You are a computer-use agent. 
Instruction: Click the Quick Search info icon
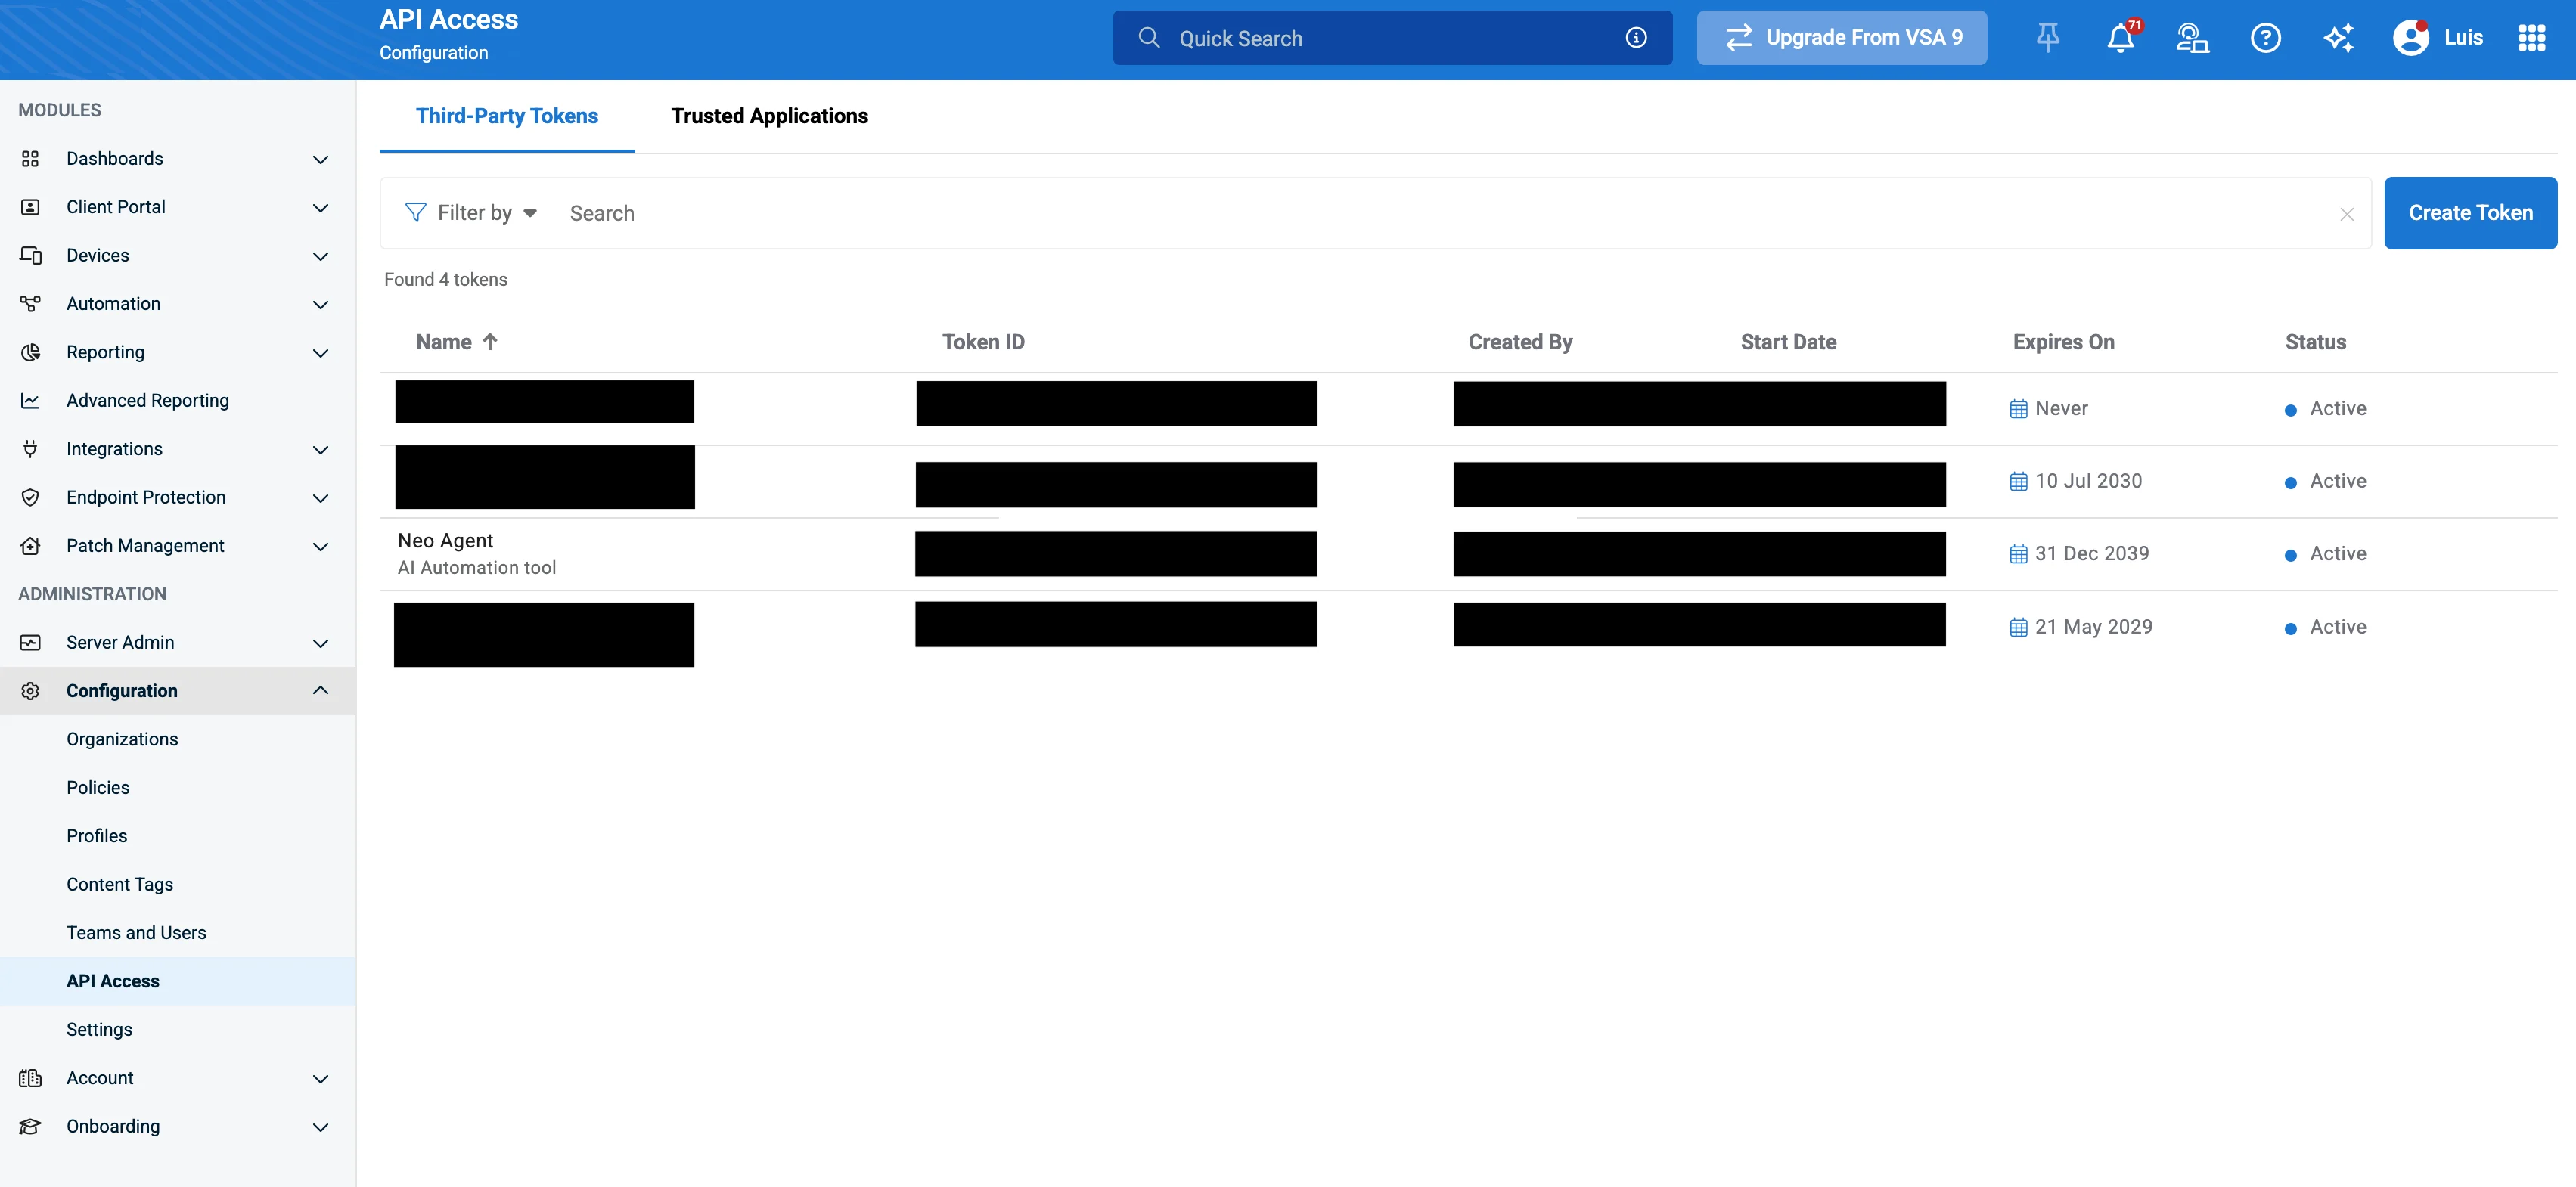click(x=1636, y=38)
